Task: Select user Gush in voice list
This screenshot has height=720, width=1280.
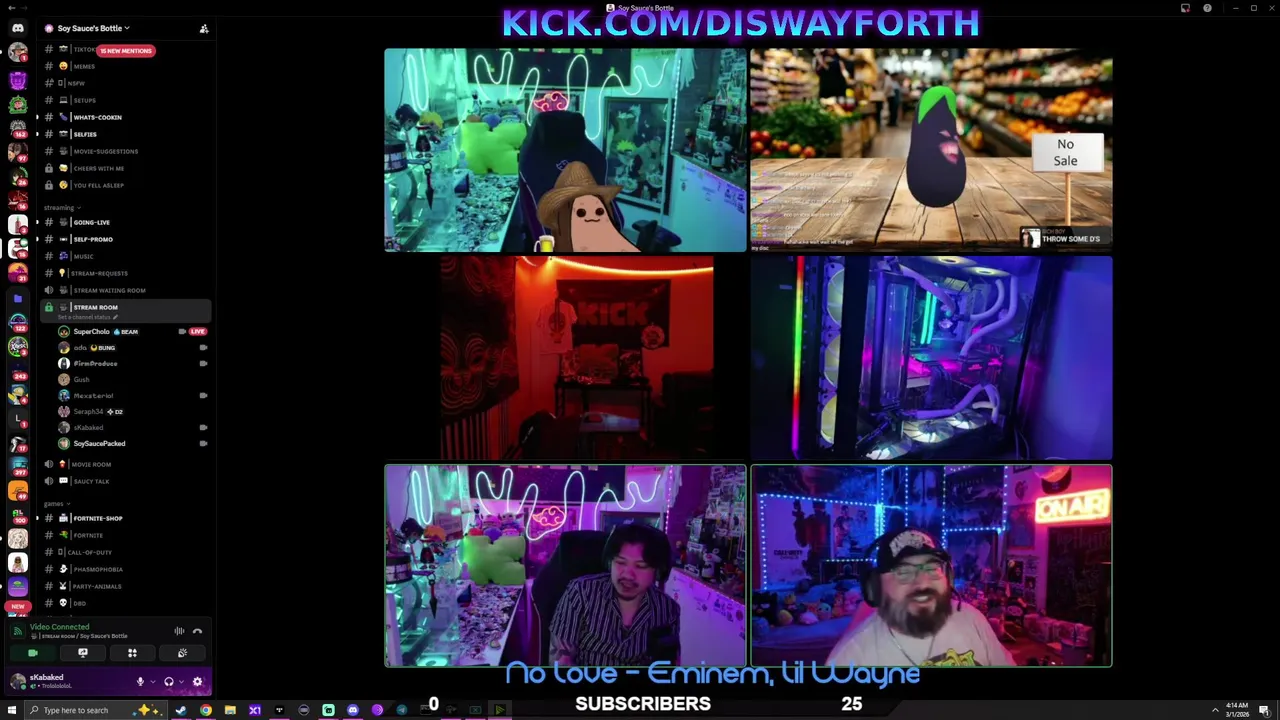Action: coord(132,379)
